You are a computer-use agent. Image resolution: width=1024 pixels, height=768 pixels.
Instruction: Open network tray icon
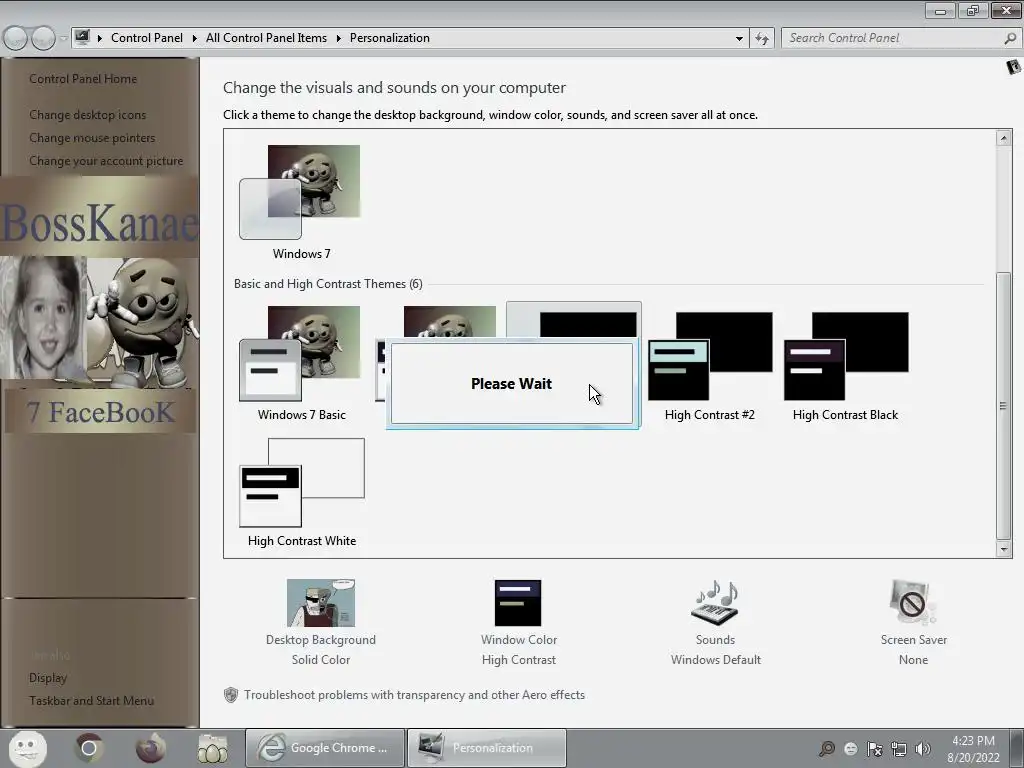click(x=899, y=748)
